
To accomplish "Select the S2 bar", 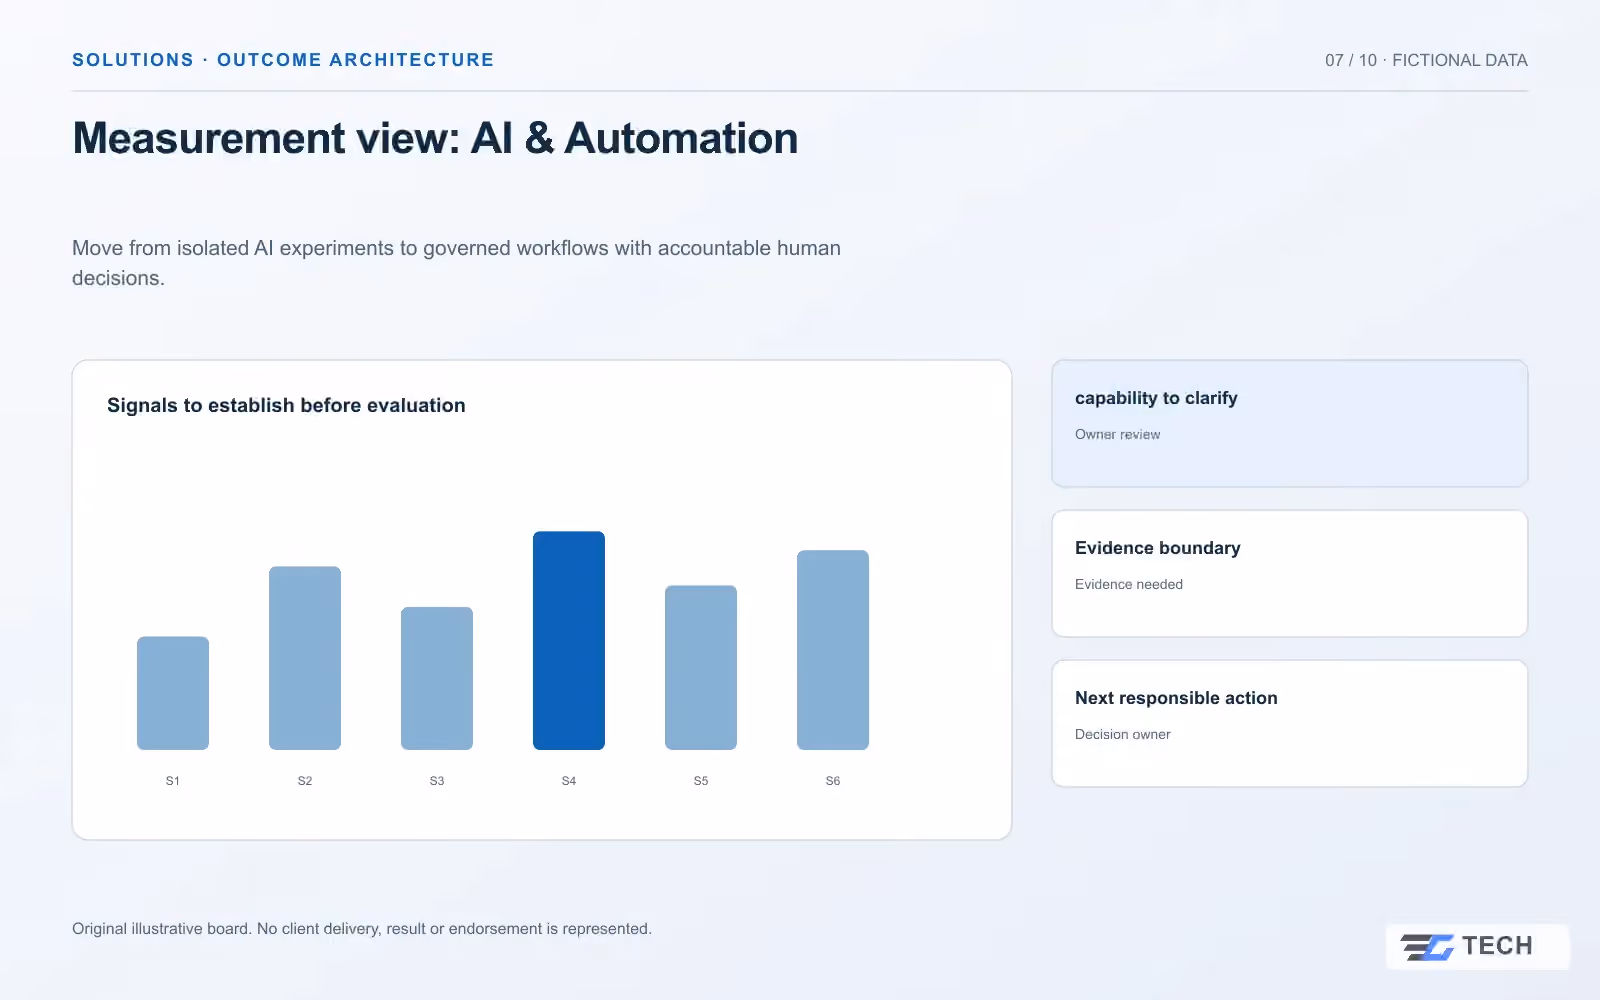I will point(305,658).
